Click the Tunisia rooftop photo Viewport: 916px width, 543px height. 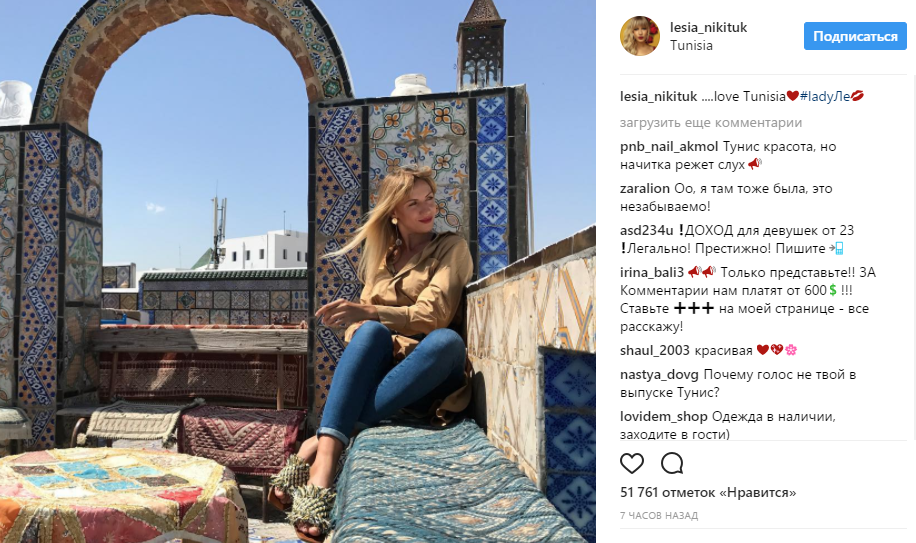[298, 272]
